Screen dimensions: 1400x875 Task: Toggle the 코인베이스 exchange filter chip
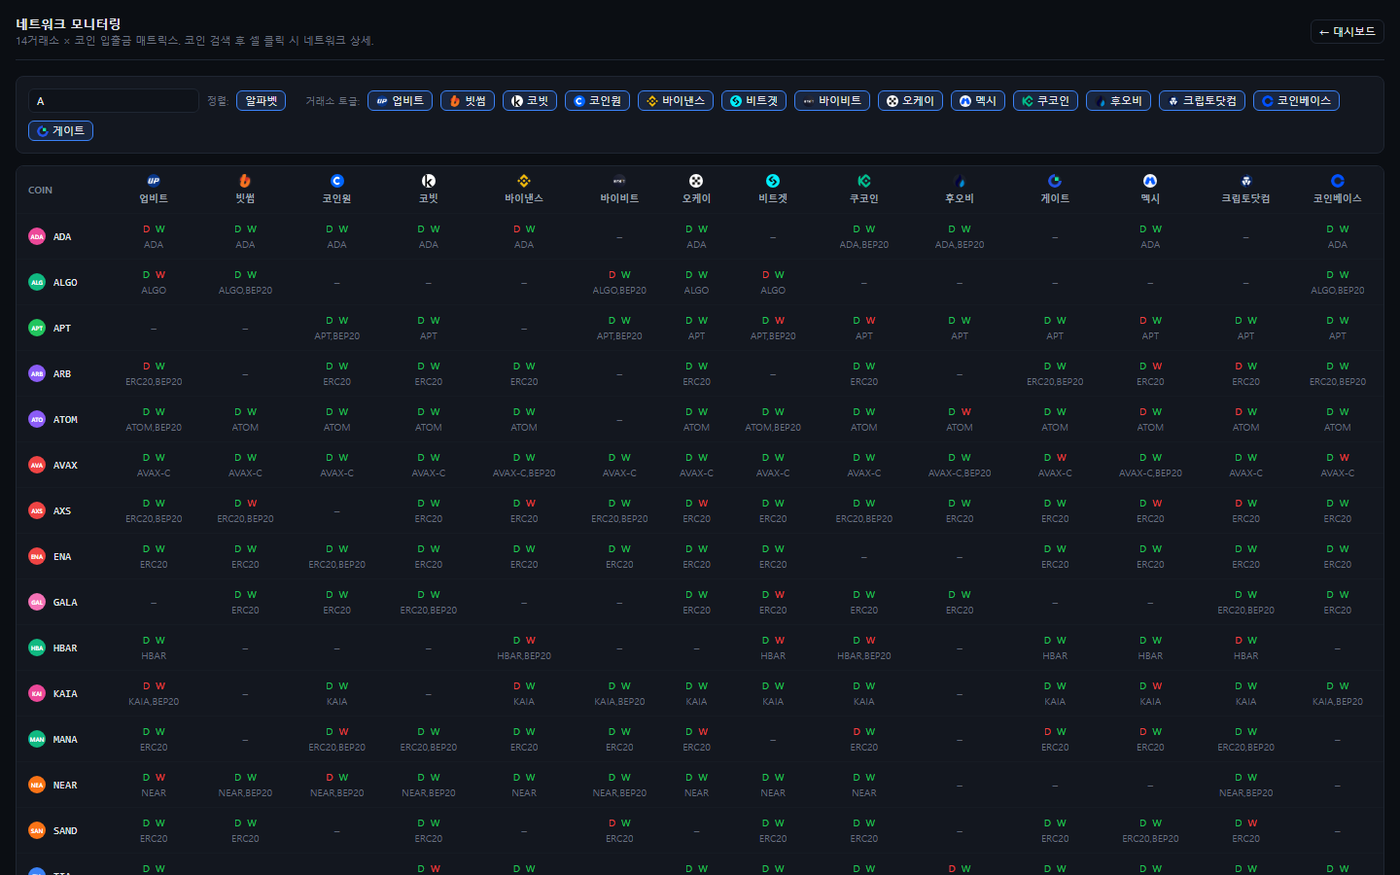(x=1296, y=101)
